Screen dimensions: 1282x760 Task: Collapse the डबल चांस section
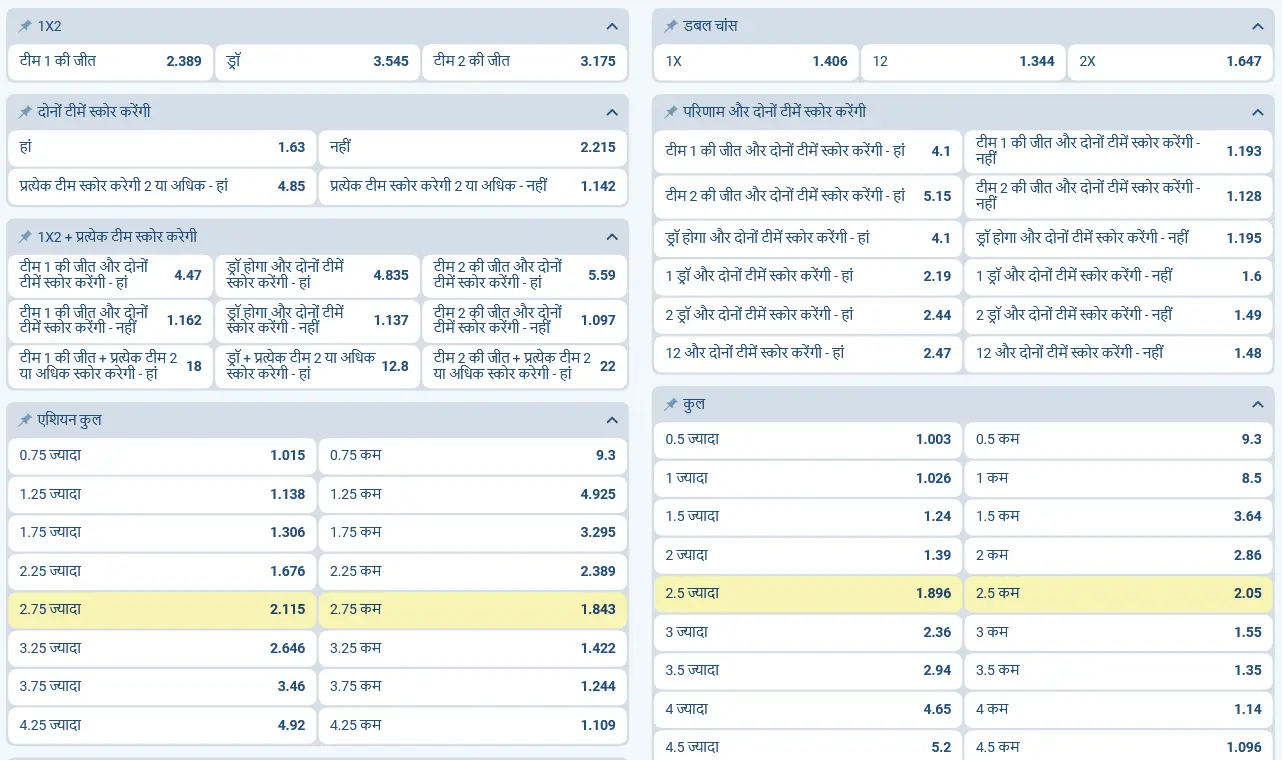(1258, 27)
